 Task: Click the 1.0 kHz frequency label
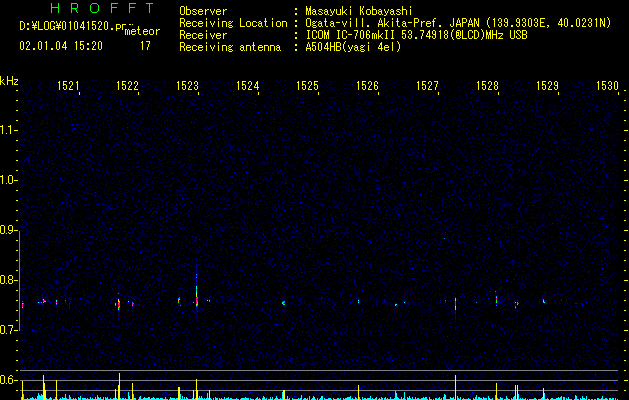pyautogui.click(x=8, y=180)
